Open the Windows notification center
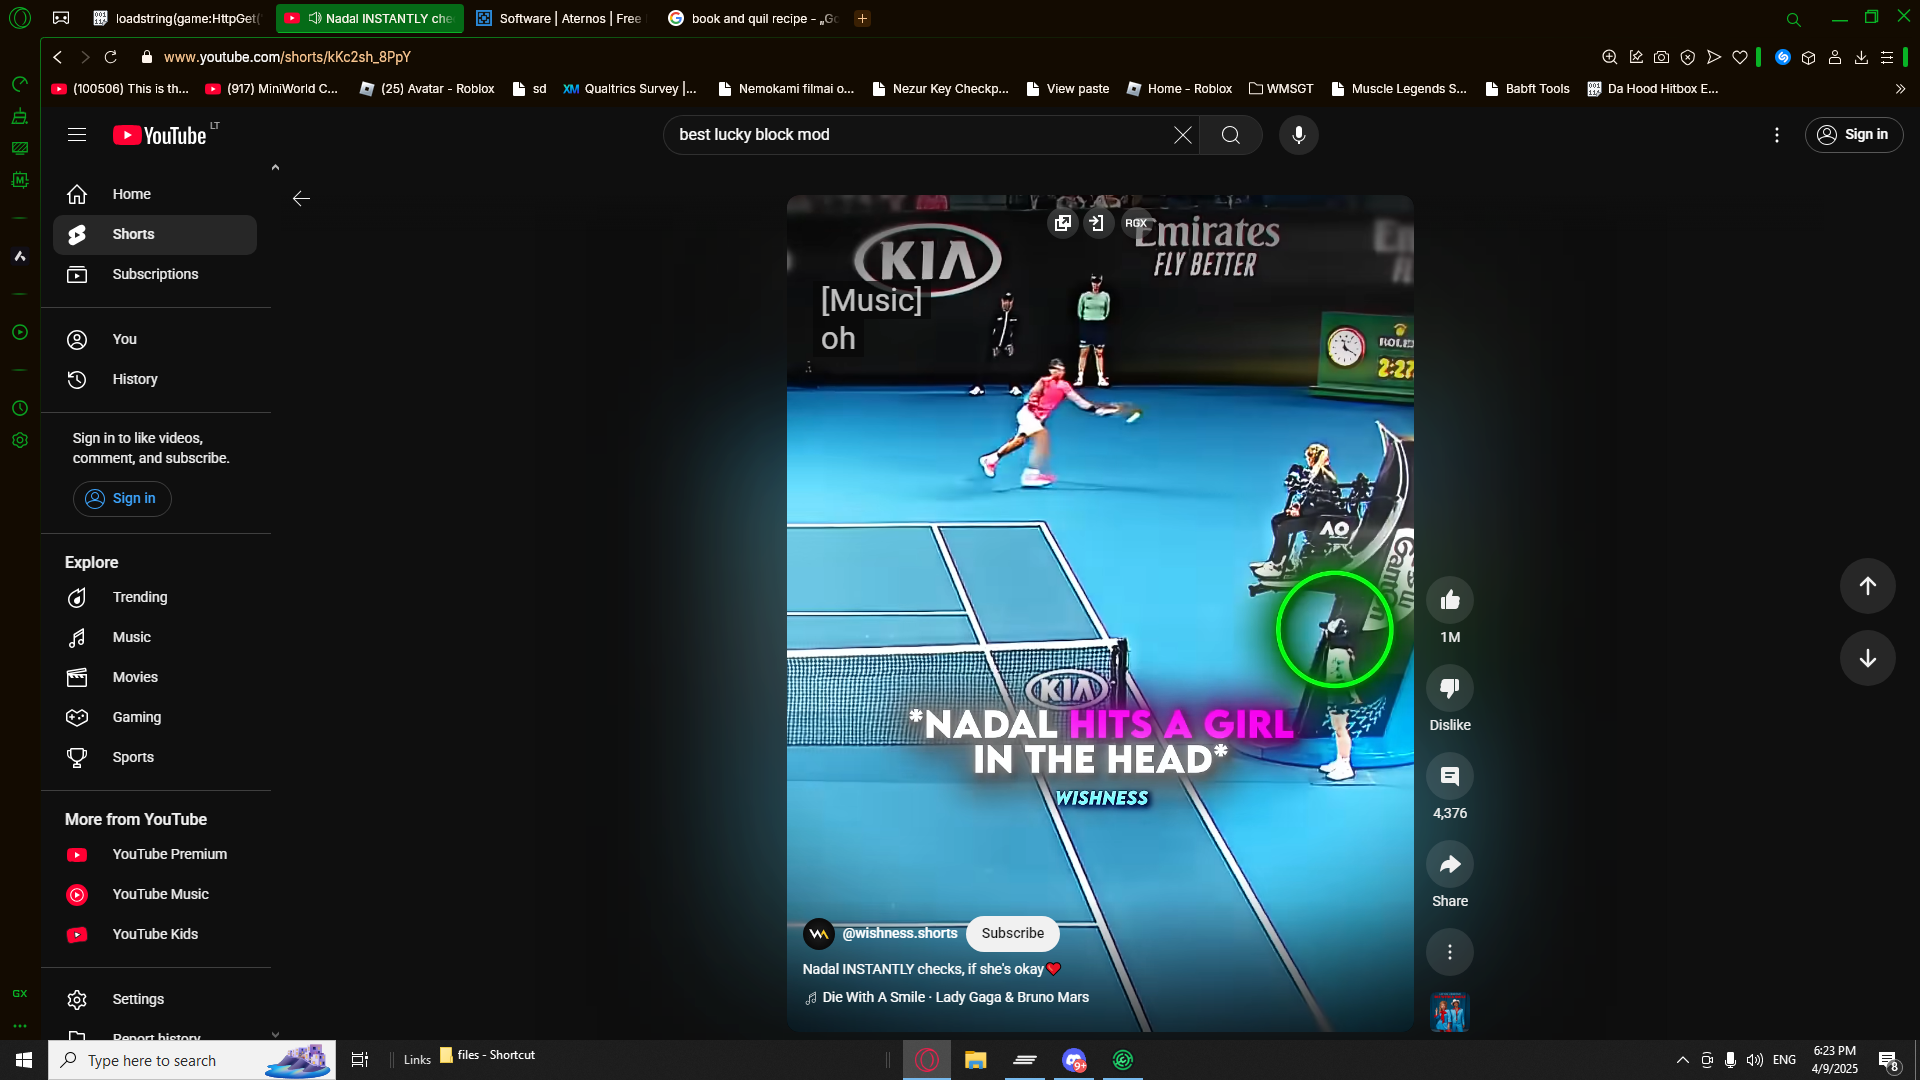 point(1888,1060)
